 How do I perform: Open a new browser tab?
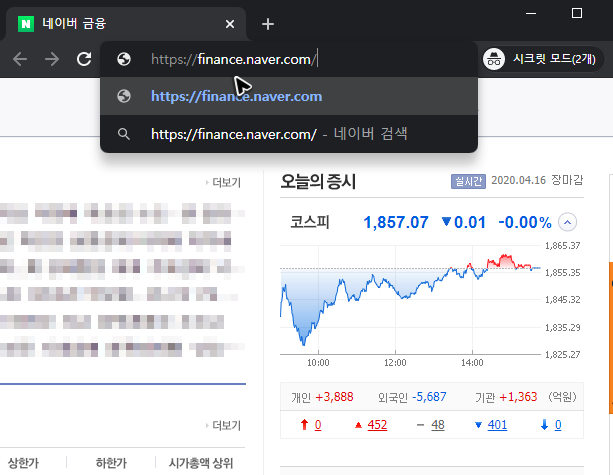[x=268, y=24]
